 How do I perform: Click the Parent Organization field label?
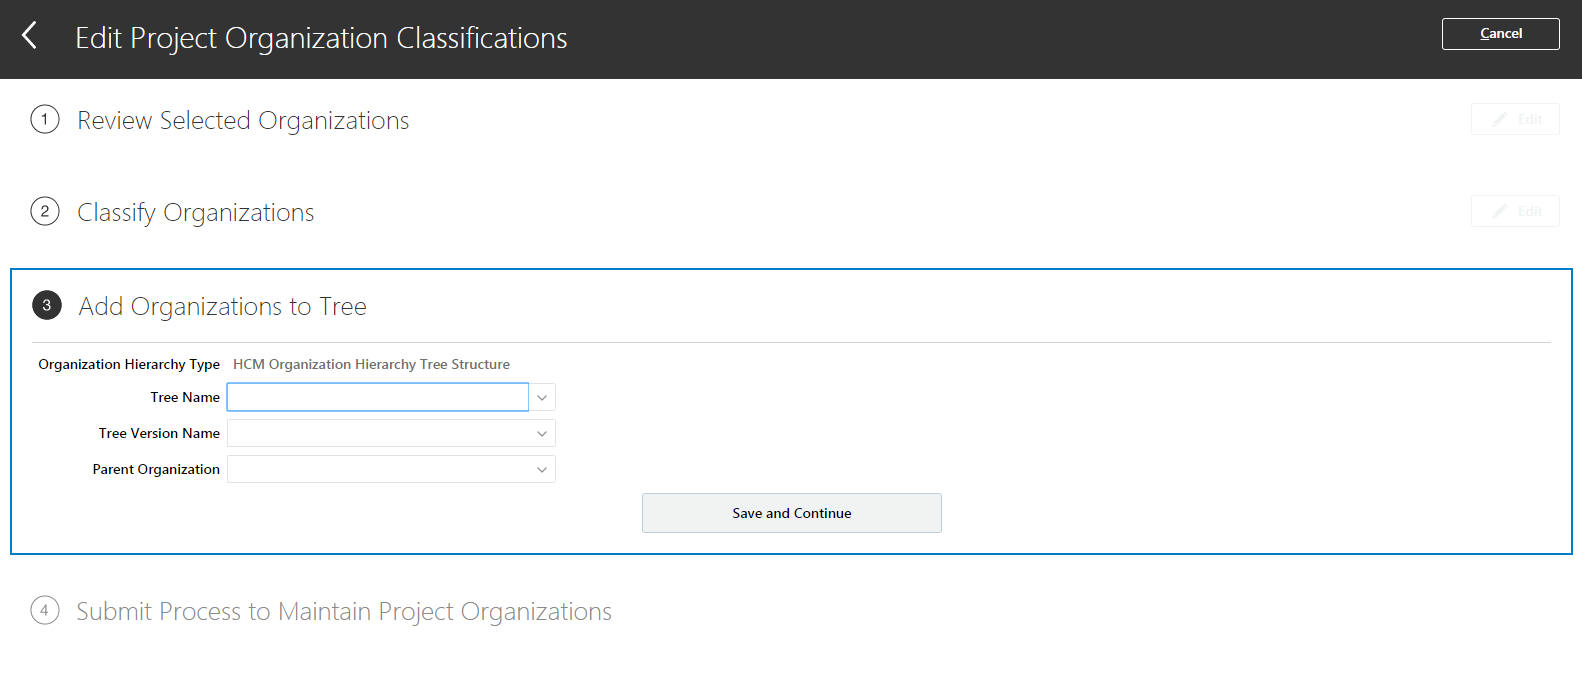point(156,469)
